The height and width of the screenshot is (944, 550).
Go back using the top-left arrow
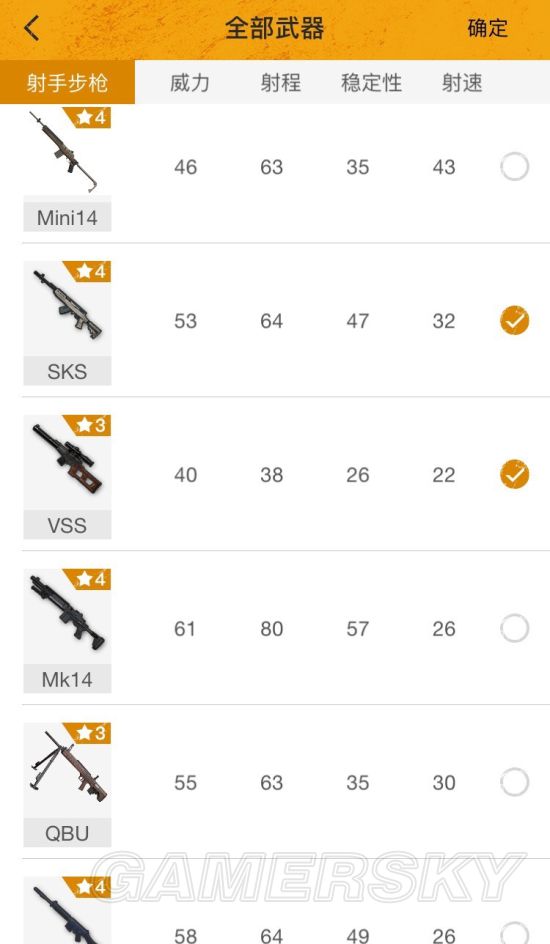click(x=32, y=28)
